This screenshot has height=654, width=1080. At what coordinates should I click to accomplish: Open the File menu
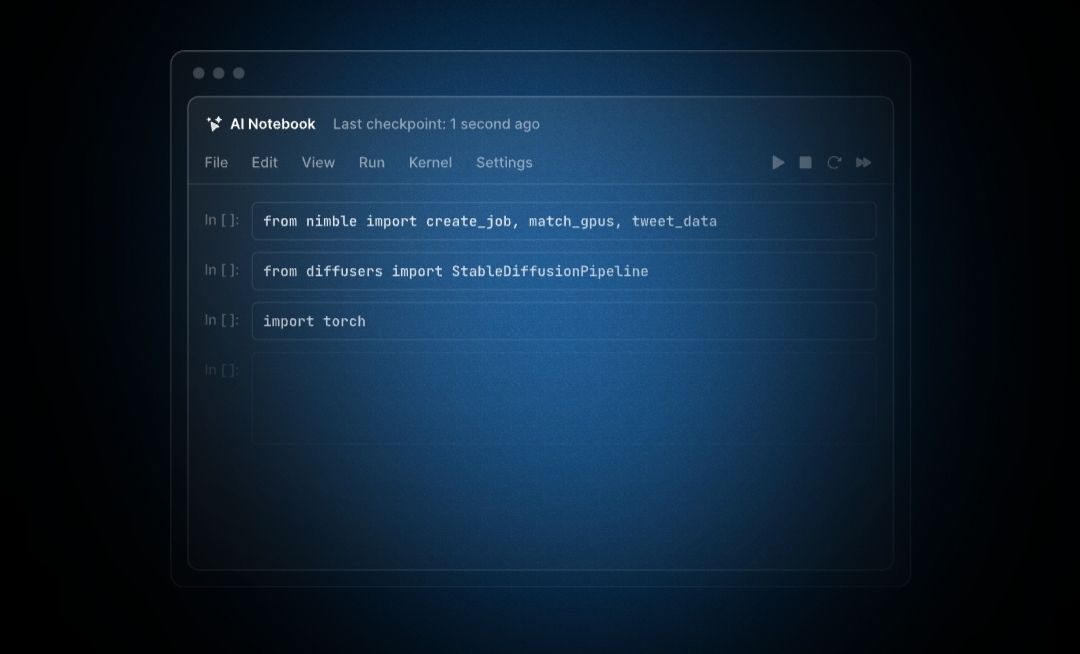click(x=216, y=162)
